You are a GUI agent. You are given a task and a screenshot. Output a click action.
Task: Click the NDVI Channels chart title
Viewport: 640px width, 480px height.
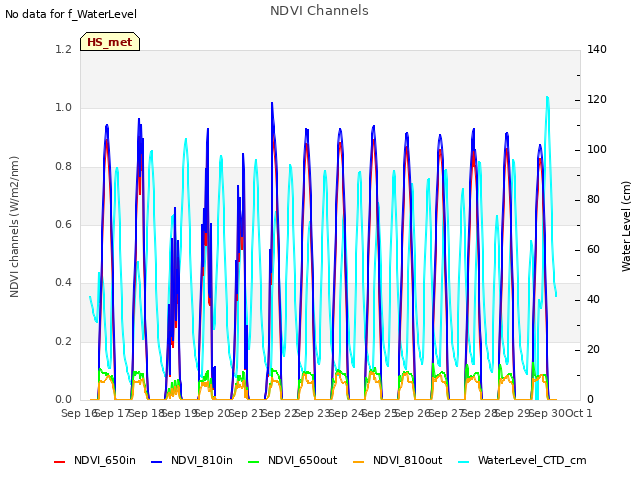[319, 11]
